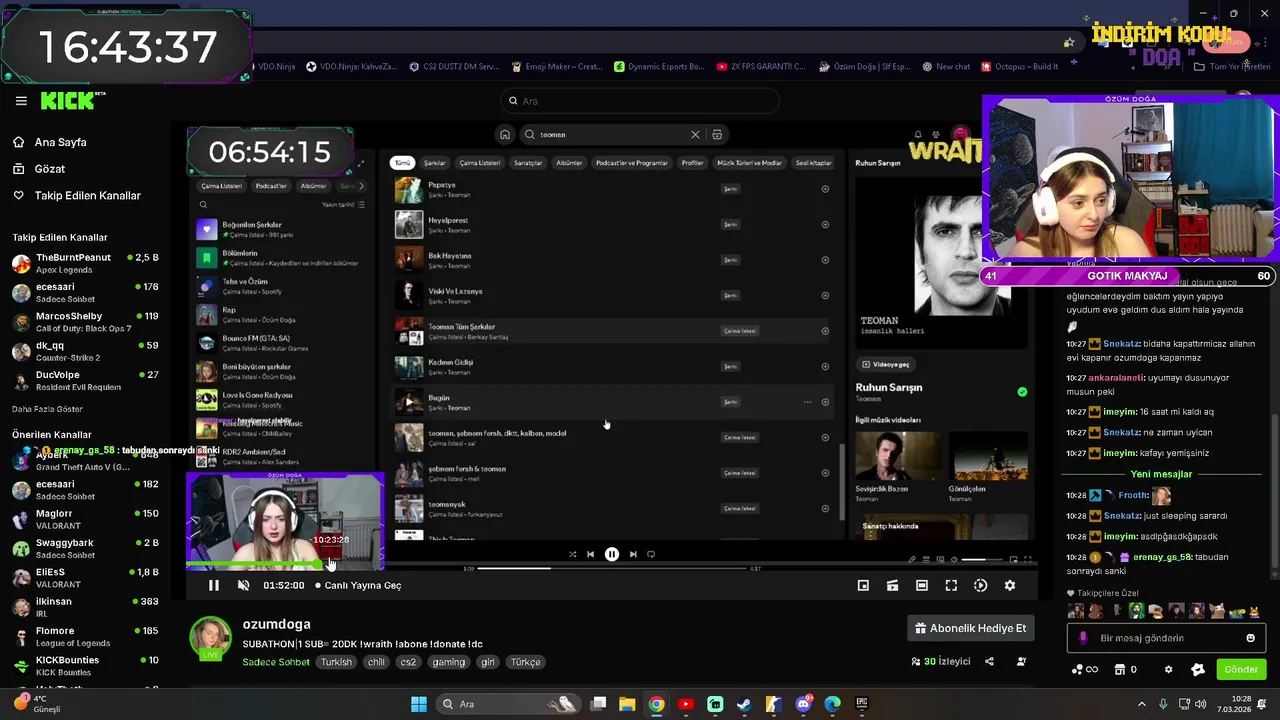Open the Kick hamburger sidebar menu
Screen dimensions: 1280x720
tap(21, 101)
